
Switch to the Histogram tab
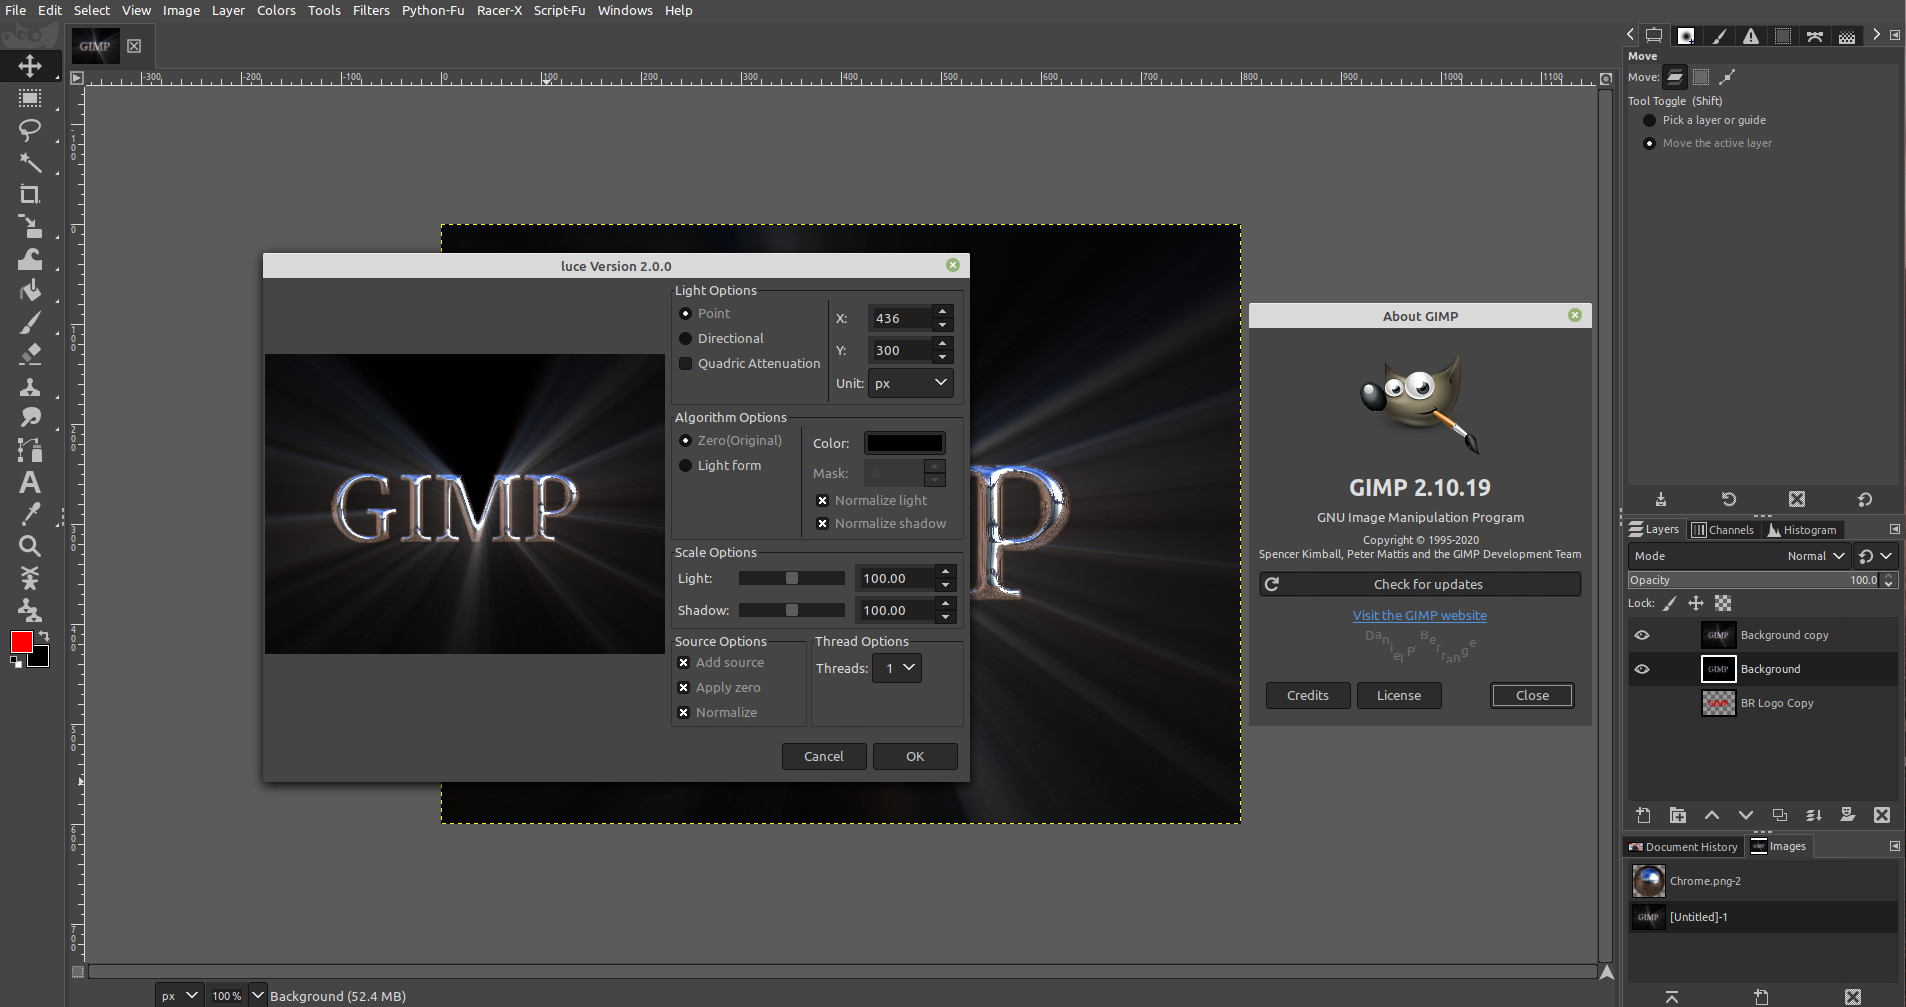point(1803,530)
